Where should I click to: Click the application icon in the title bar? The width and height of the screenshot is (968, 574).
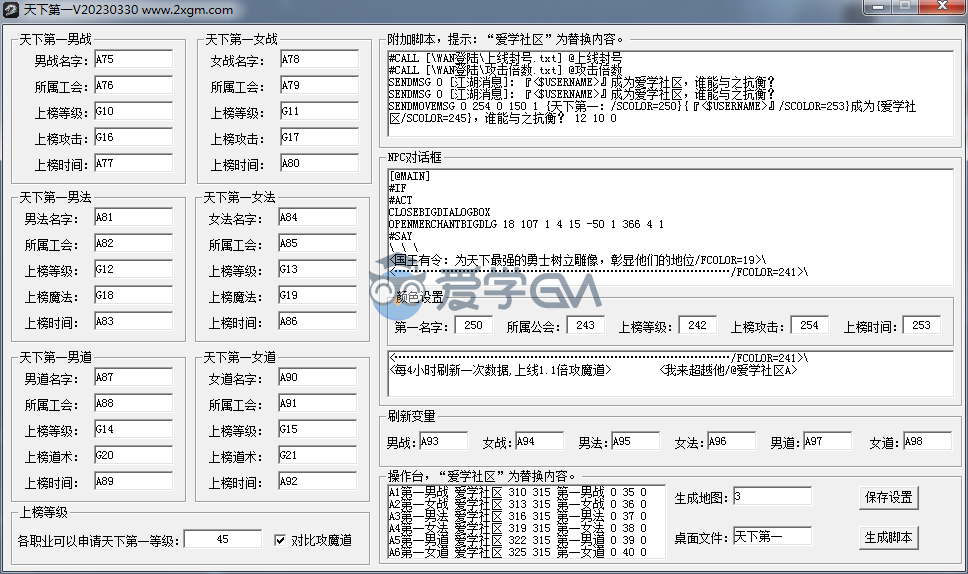point(11,10)
